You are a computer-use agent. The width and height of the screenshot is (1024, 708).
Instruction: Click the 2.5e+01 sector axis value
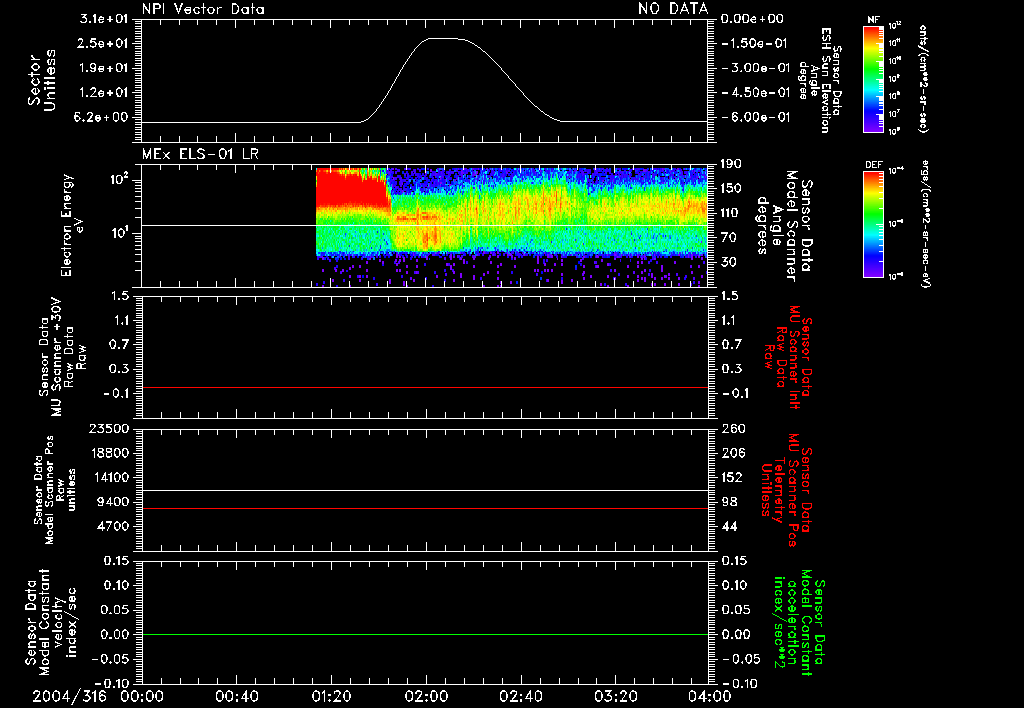coord(103,43)
